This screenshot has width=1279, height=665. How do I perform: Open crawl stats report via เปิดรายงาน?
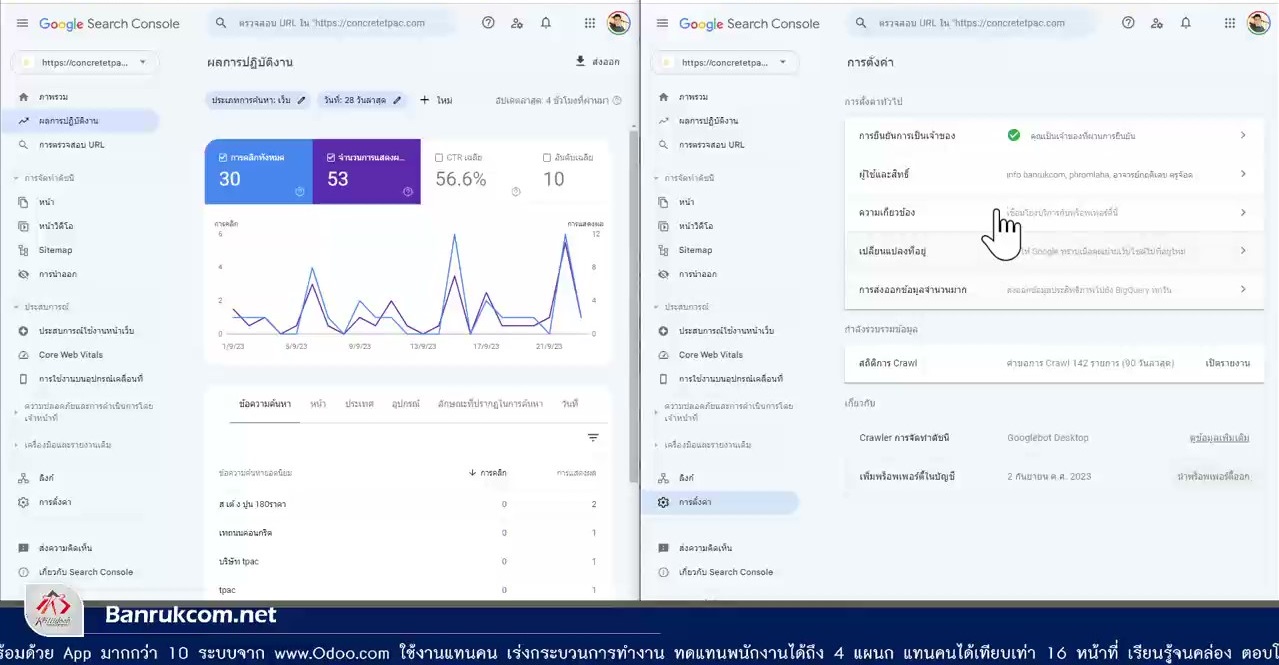1228,363
